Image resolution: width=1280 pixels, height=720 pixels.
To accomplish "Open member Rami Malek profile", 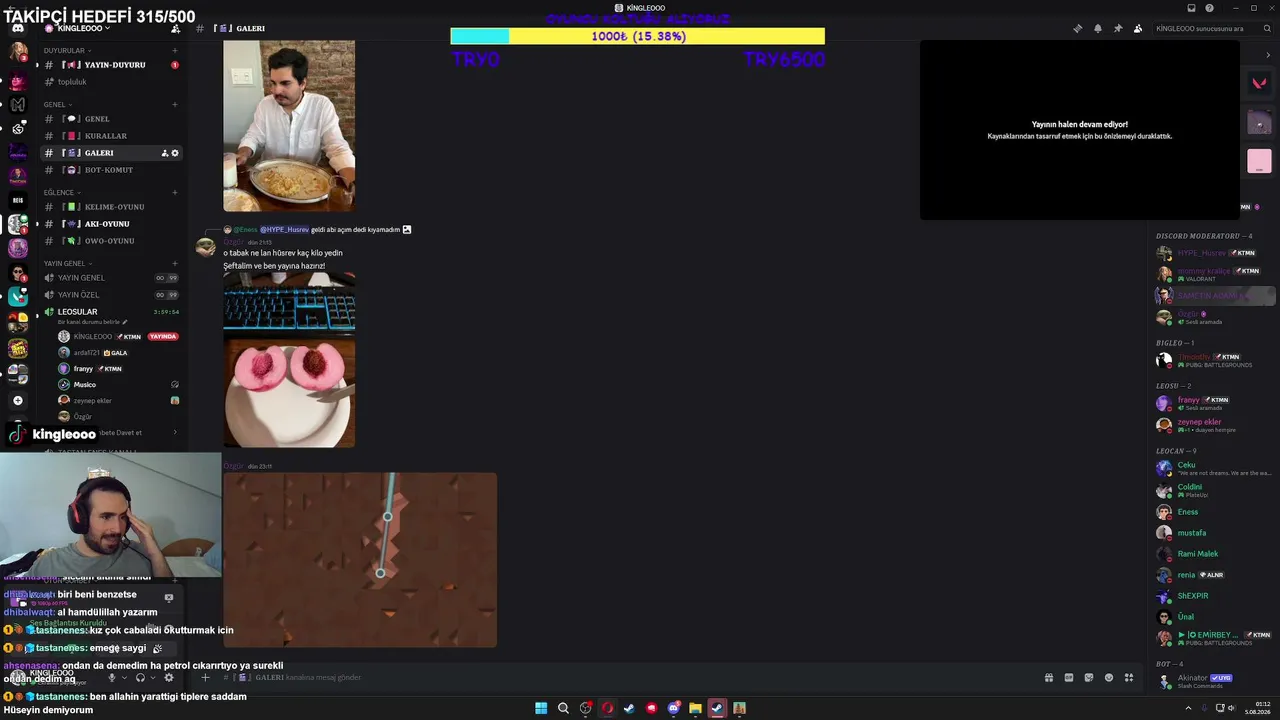I will click(x=1216, y=554).
